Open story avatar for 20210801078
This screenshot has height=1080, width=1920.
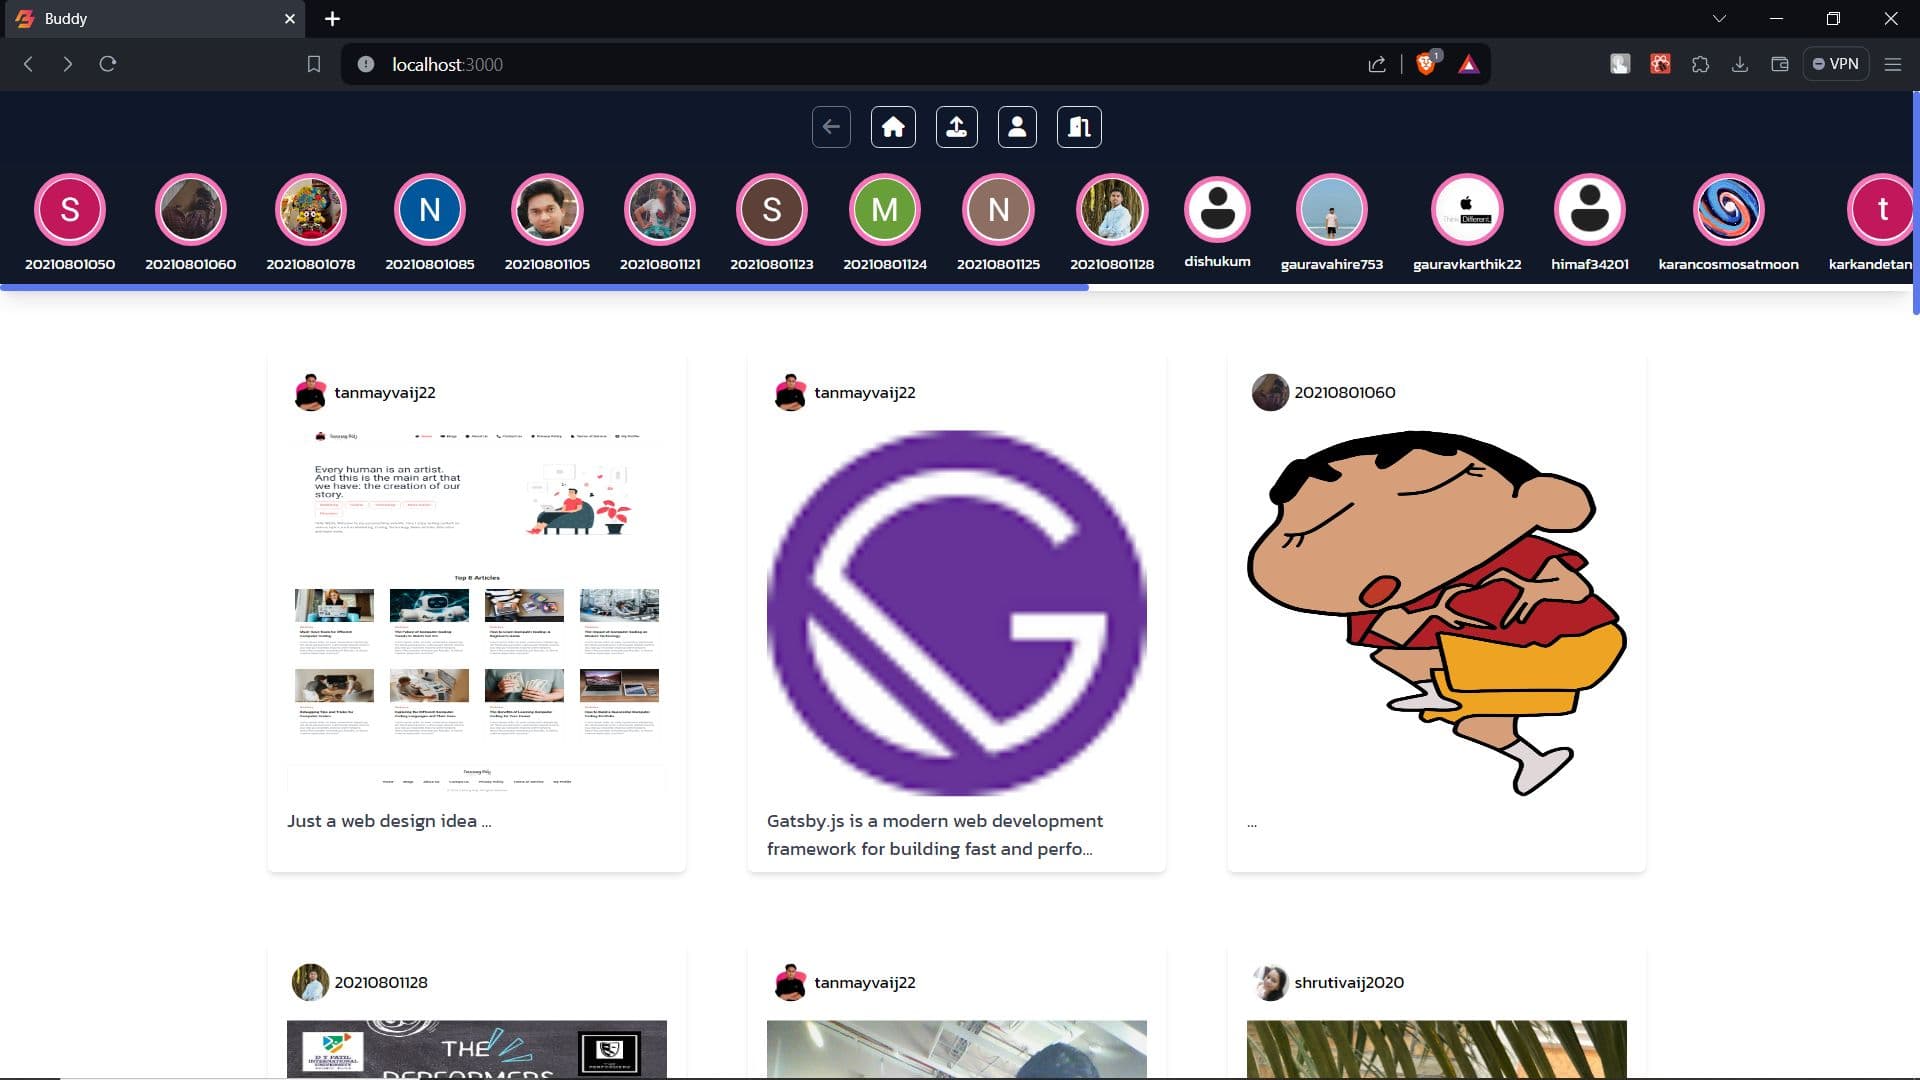tap(311, 210)
